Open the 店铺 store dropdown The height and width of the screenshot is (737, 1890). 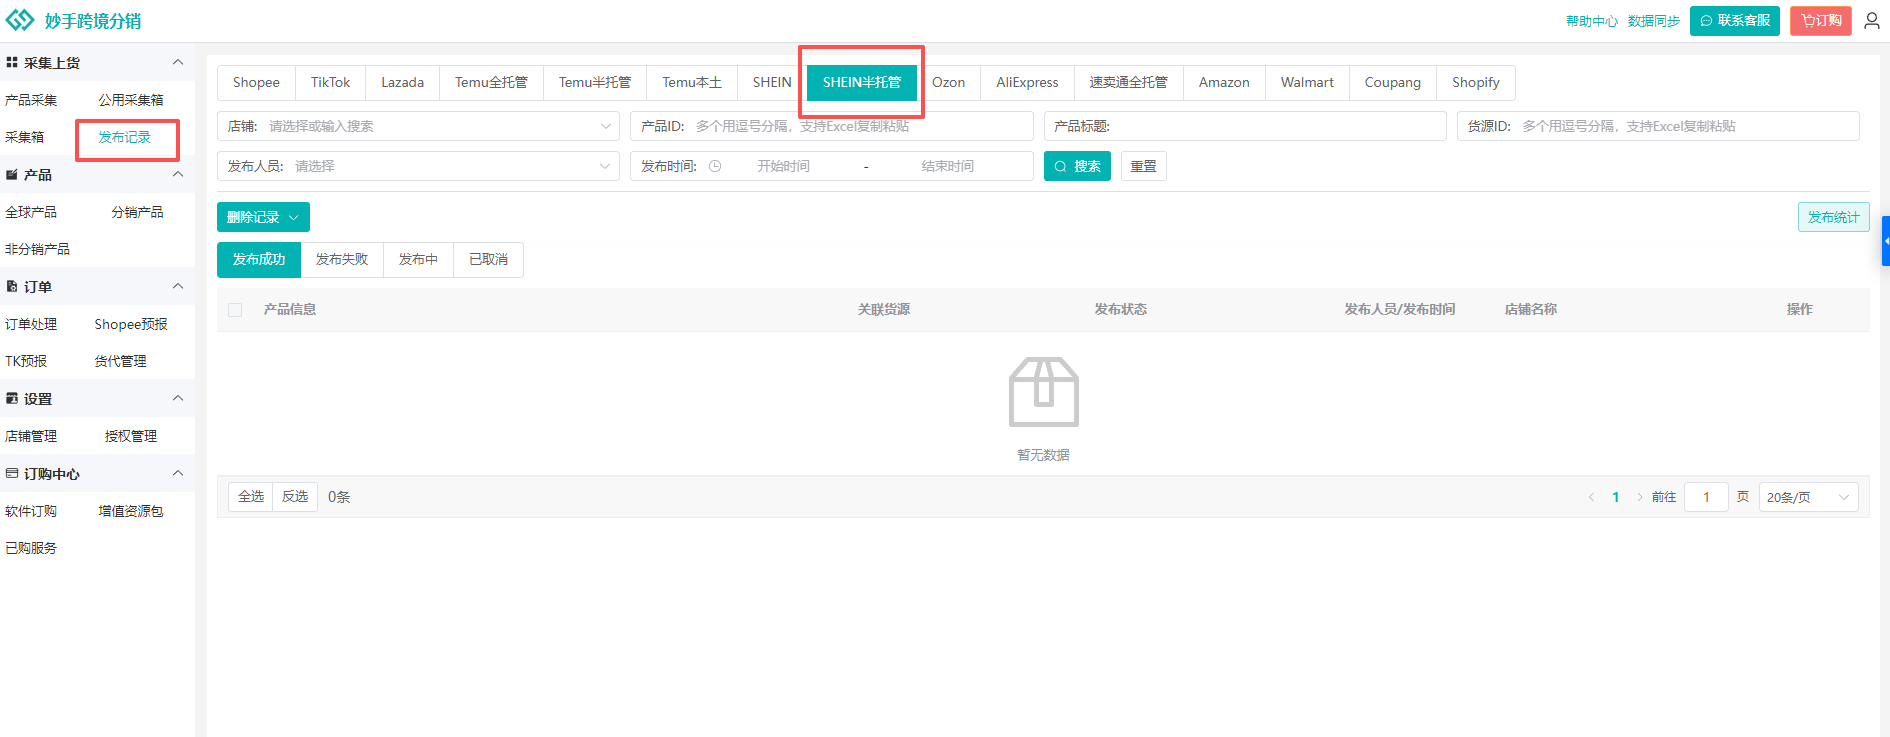click(418, 126)
